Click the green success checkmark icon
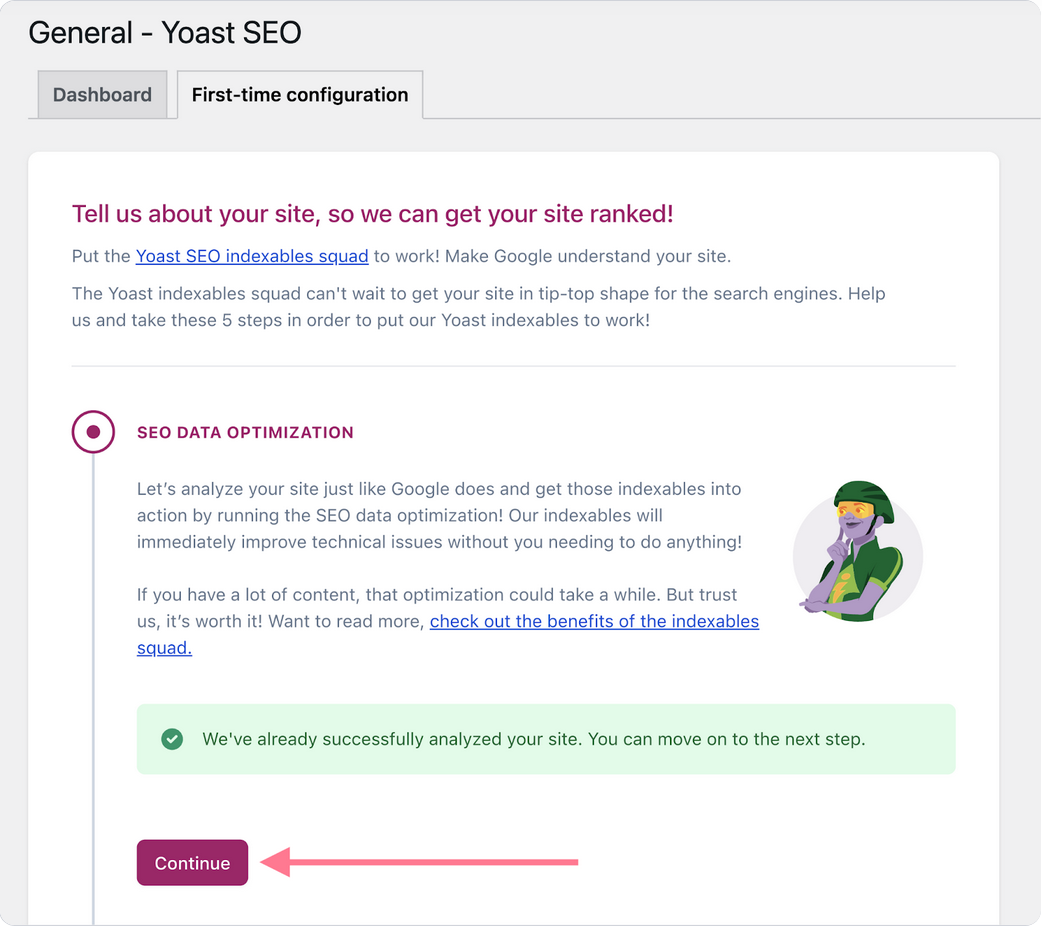This screenshot has height=926, width=1042. pyautogui.click(x=172, y=740)
